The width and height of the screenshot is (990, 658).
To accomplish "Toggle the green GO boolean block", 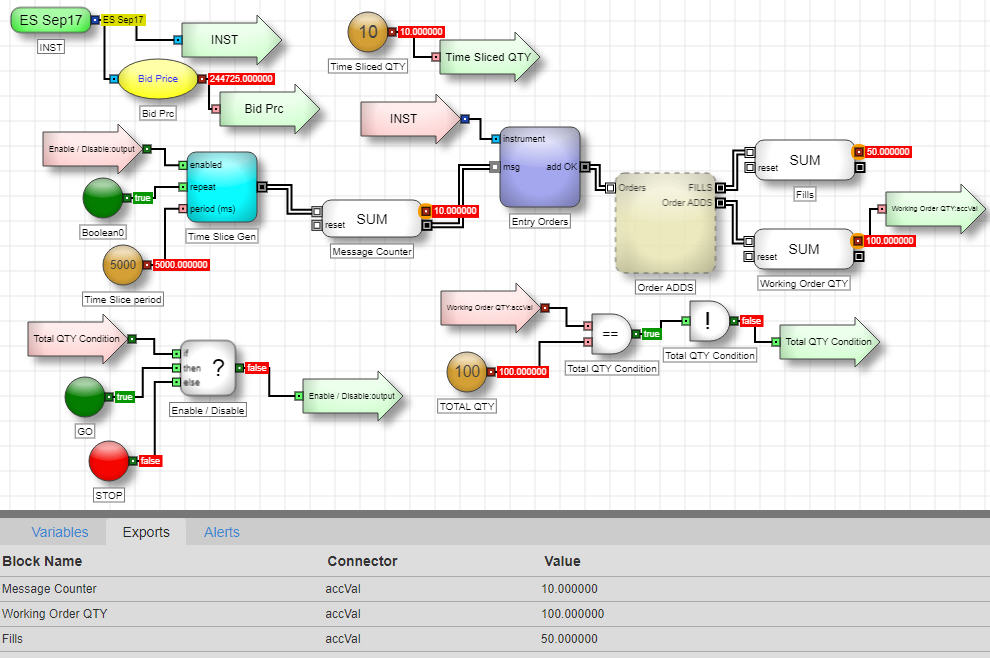I will pyautogui.click(x=86, y=397).
